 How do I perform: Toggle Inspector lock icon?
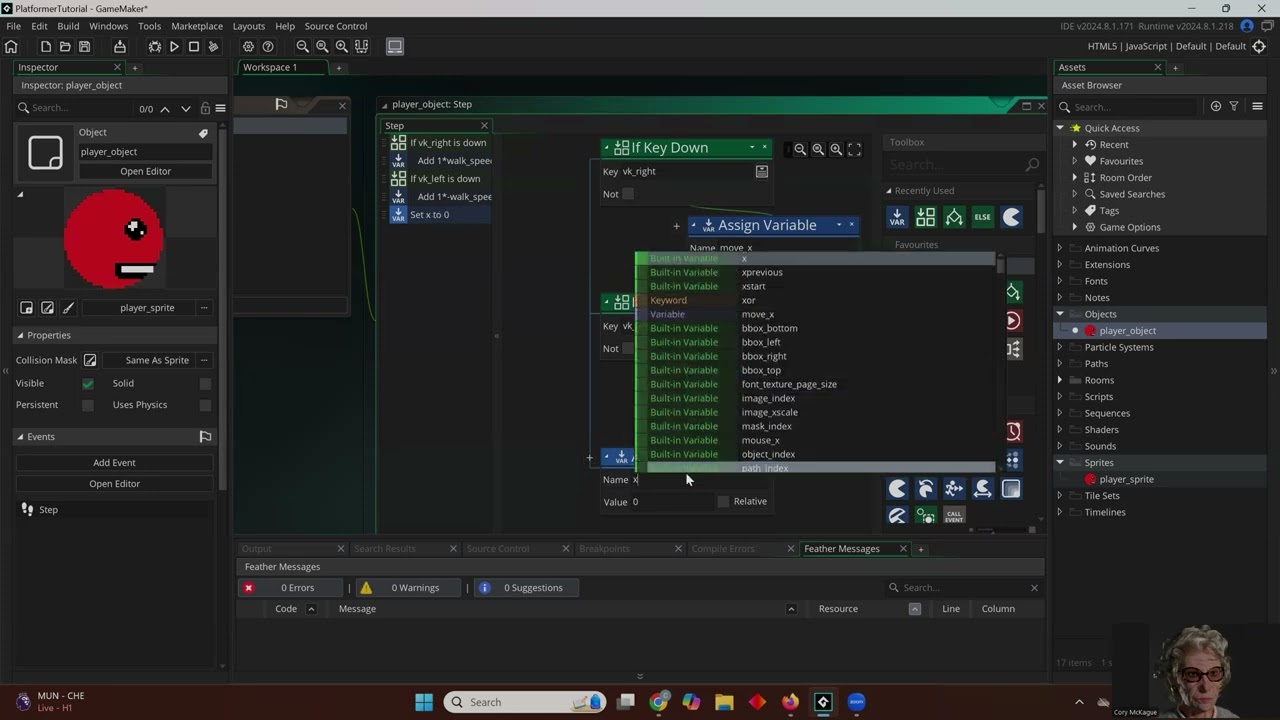click(205, 108)
